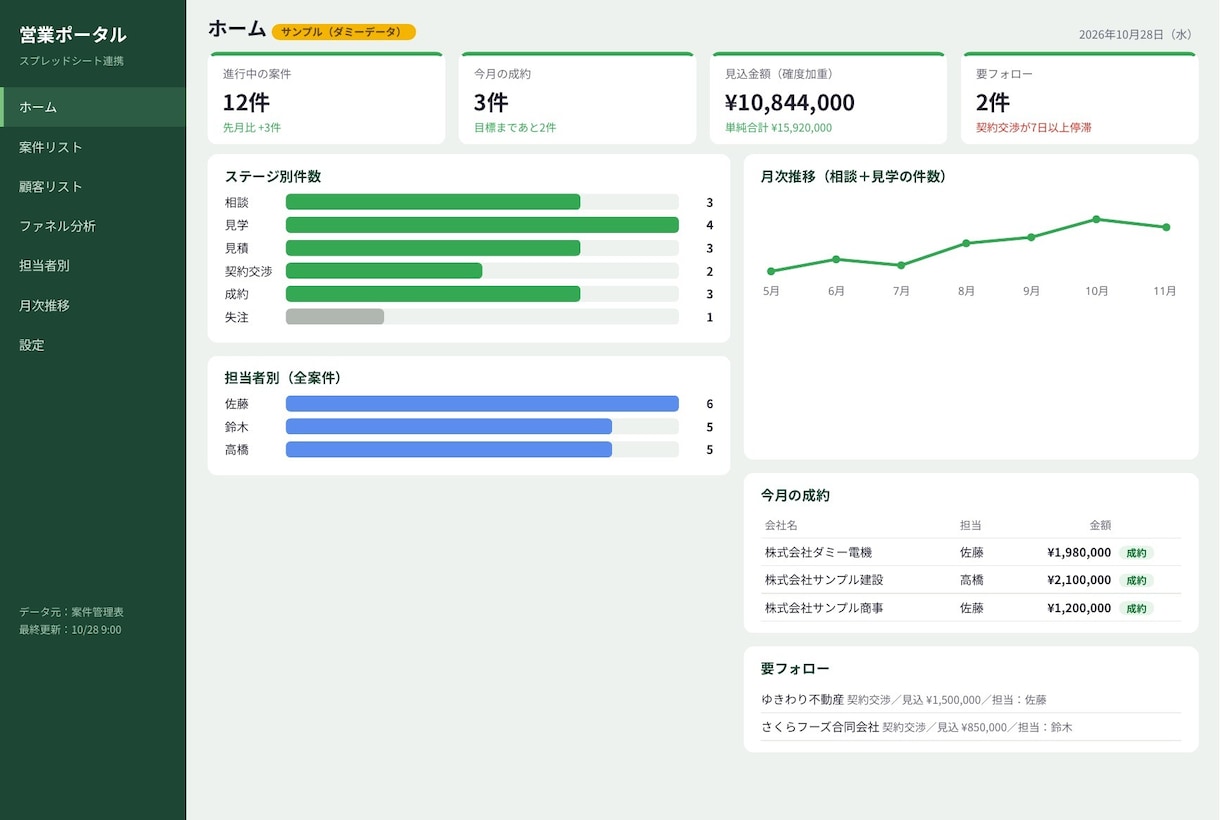The image size is (1220, 820).
Task: Click 高橋 in 今月の成約 table
Action: point(972,580)
